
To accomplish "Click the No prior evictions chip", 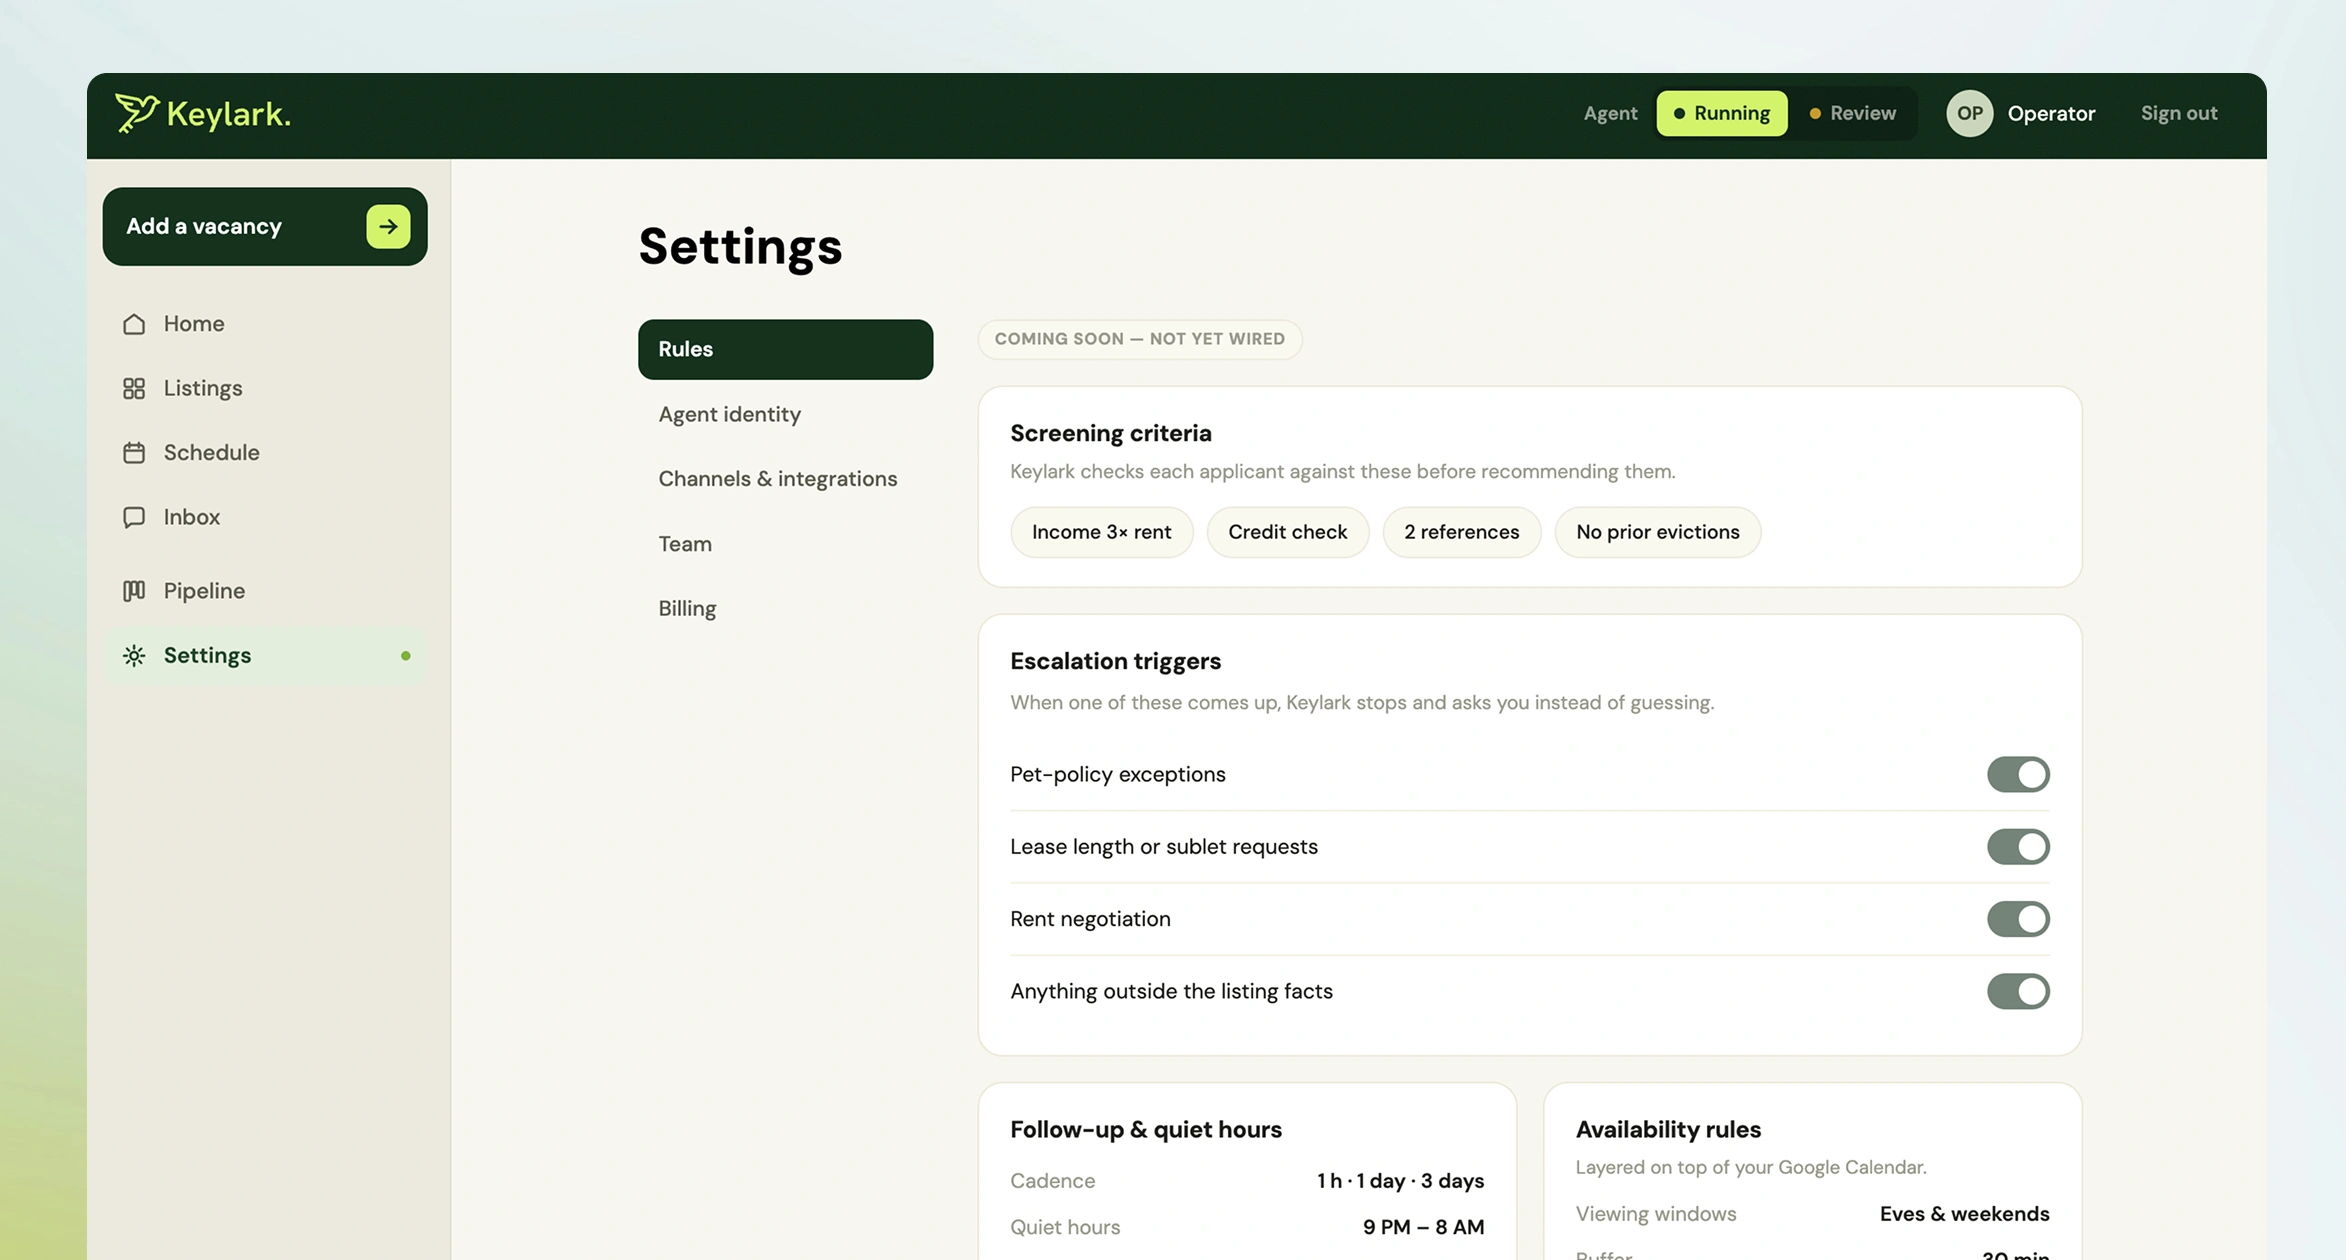I will coord(1657,532).
